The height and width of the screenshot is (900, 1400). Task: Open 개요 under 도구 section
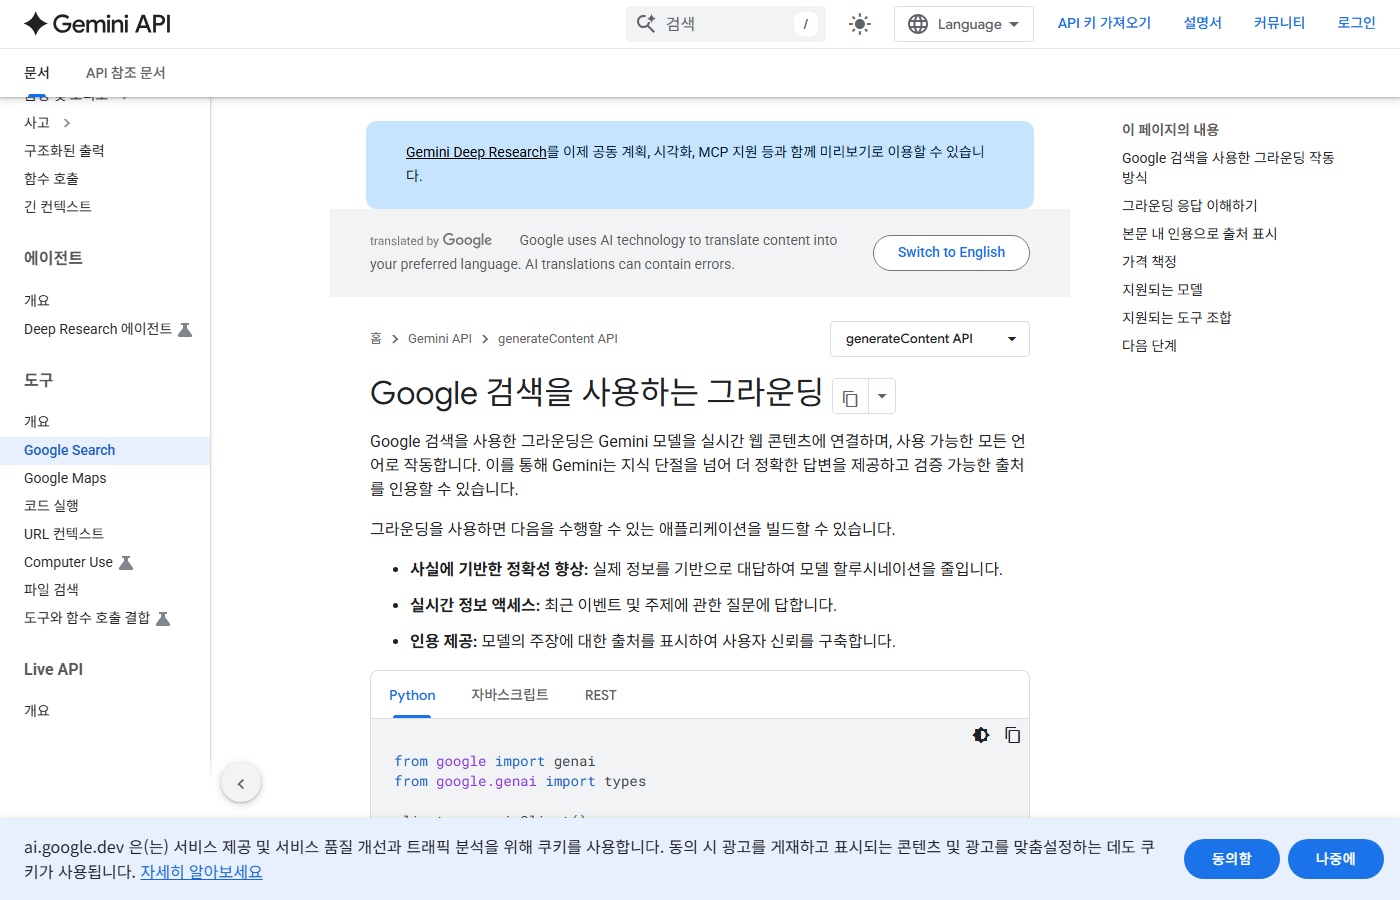37,422
